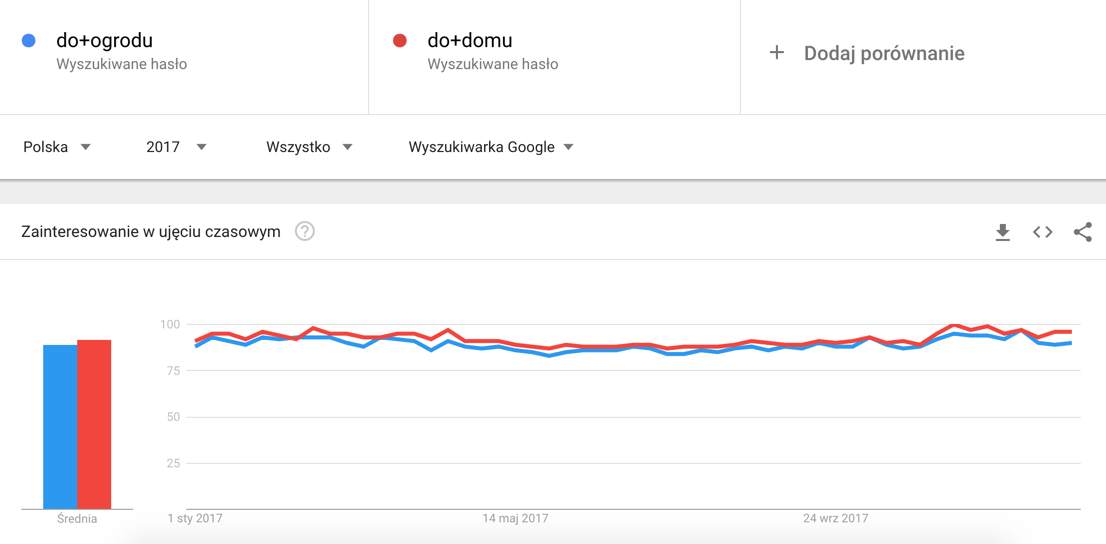The image size is (1106, 544).
Task: Share the interest over time chart
Action: (1083, 232)
